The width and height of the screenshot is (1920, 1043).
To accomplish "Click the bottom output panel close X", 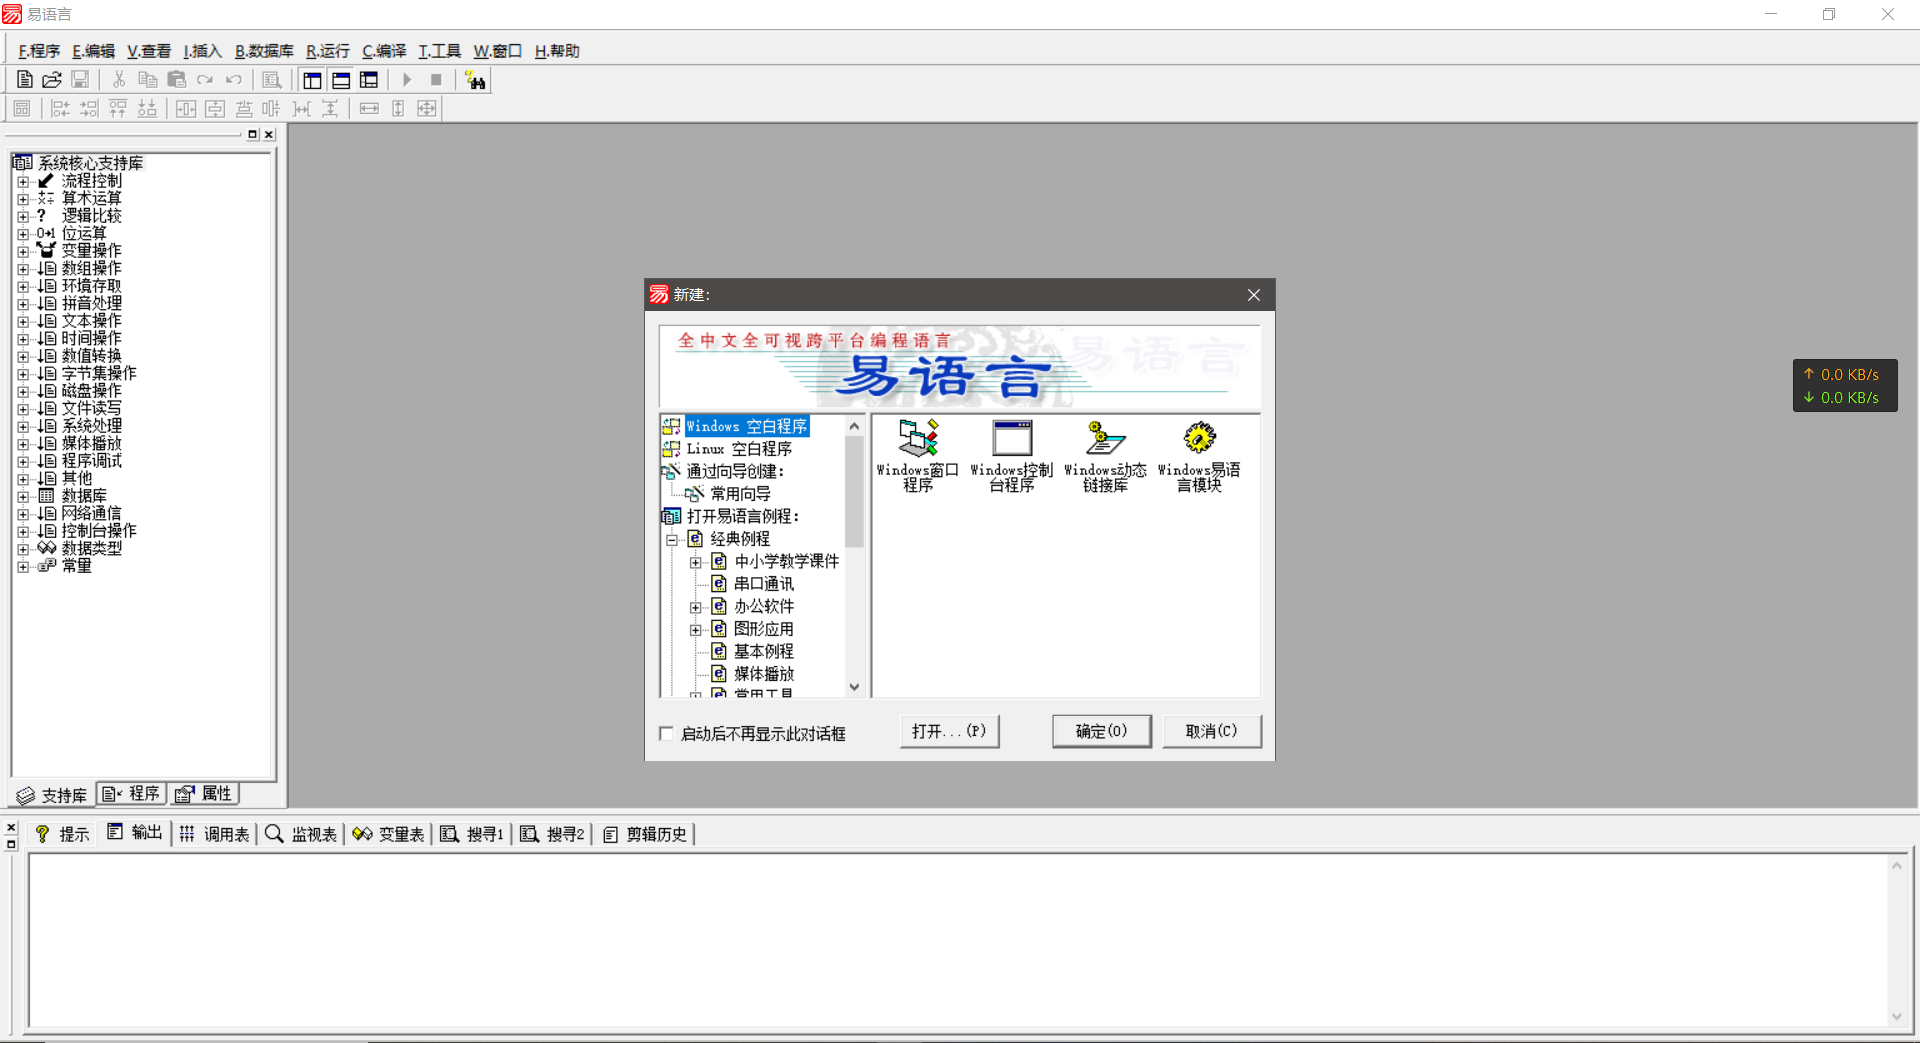I will pyautogui.click(x=11, y=828).
